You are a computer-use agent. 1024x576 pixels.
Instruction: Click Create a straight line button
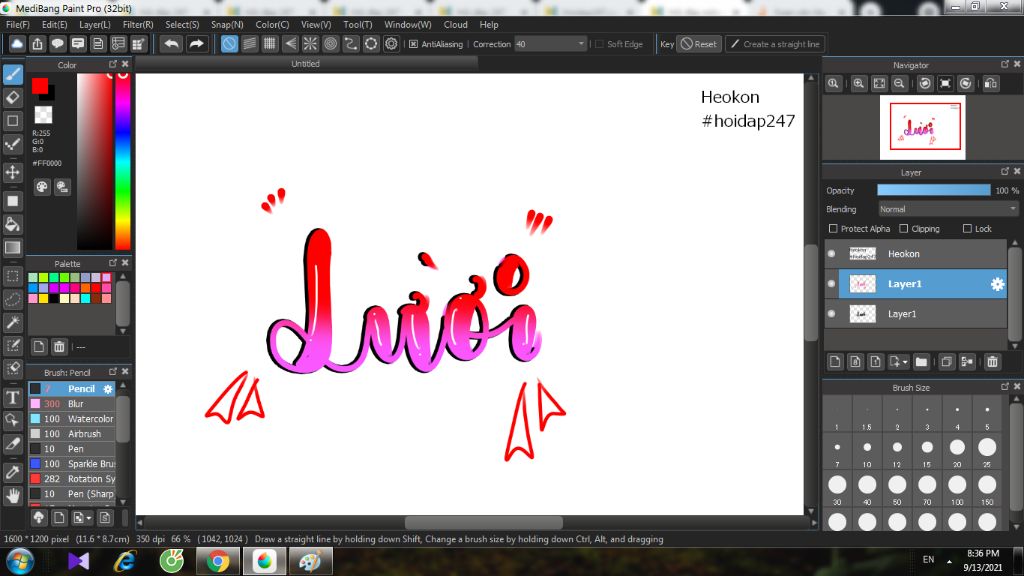pyautogui.click(x=775, y=44)
